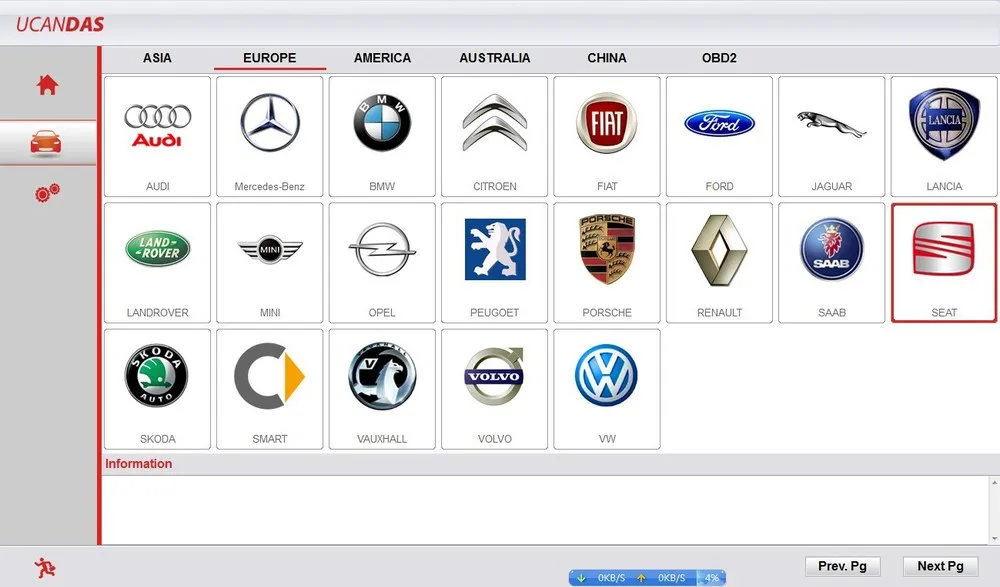Viewport: 1000px width, 587px height.
Task: Open the Smart brand tile
Action: (270, 389)
